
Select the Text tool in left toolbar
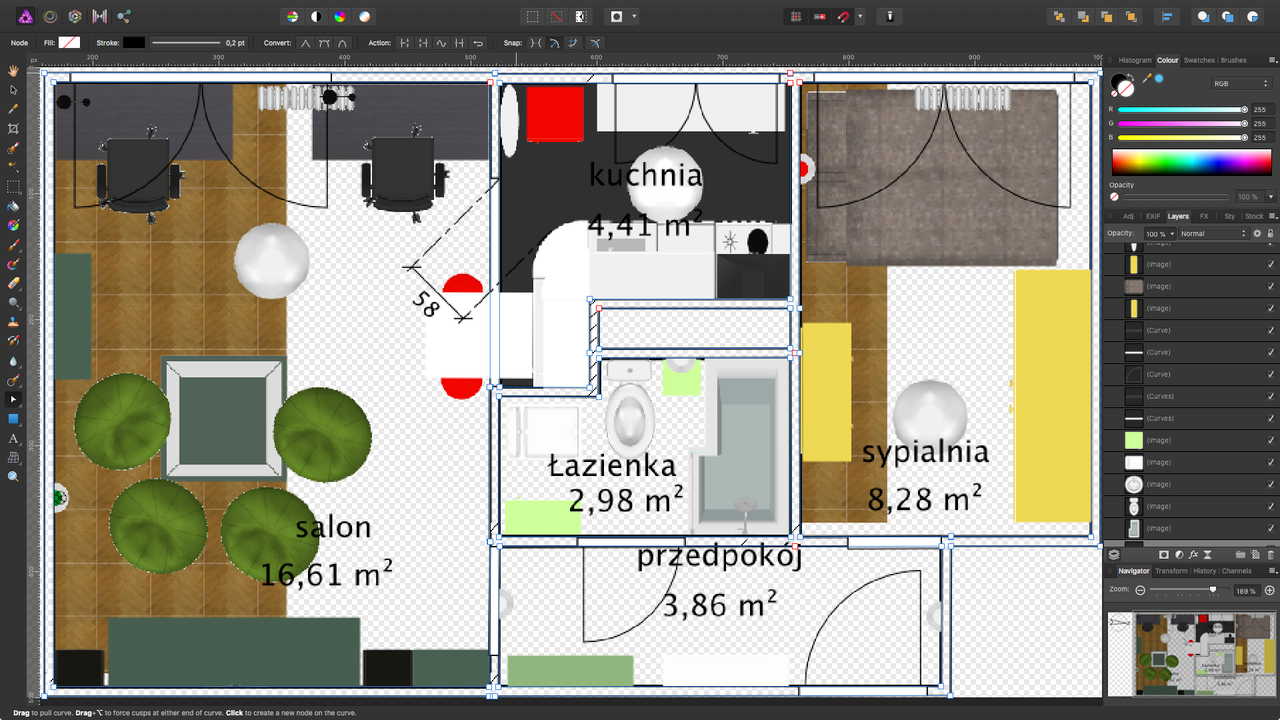click(14, 438)
